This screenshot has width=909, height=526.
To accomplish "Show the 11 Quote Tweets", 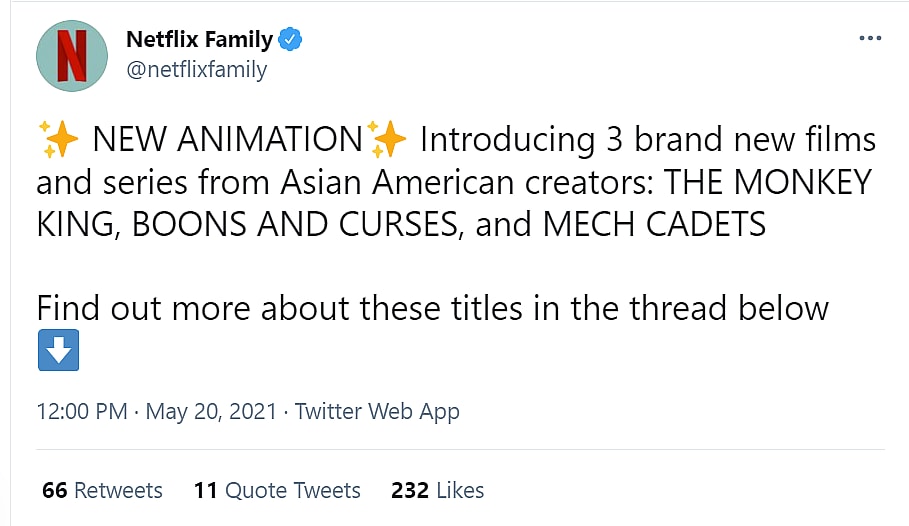I will coord(277,490).
